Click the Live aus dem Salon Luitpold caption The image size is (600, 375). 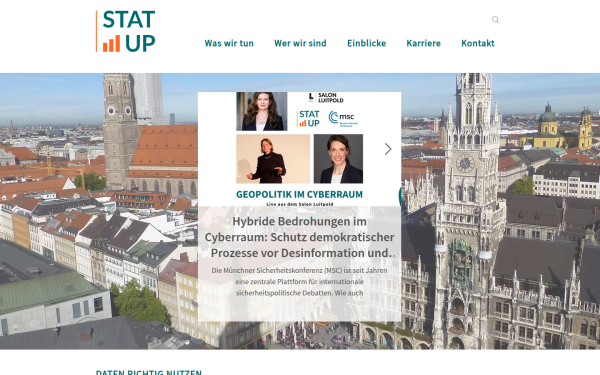point(300,204)
